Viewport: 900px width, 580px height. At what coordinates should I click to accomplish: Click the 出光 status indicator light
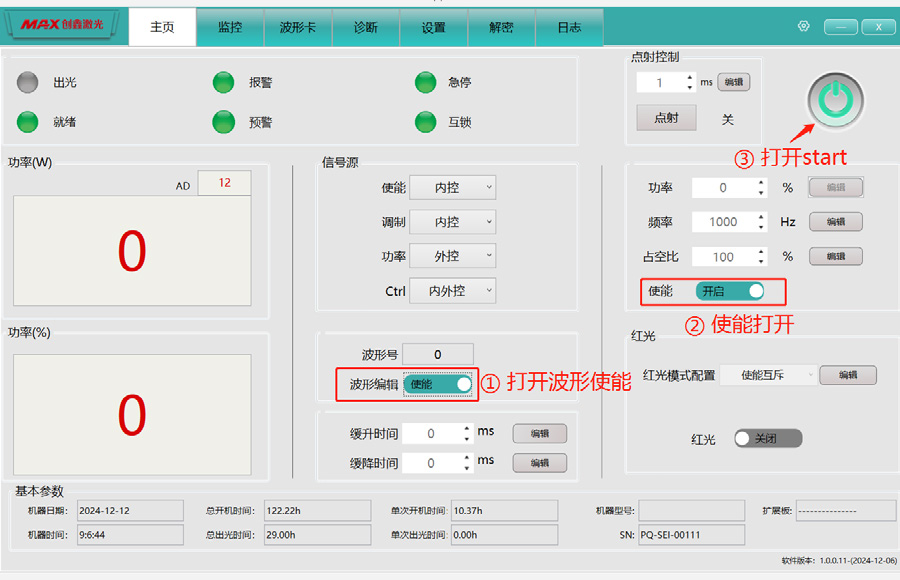(27, 83)
